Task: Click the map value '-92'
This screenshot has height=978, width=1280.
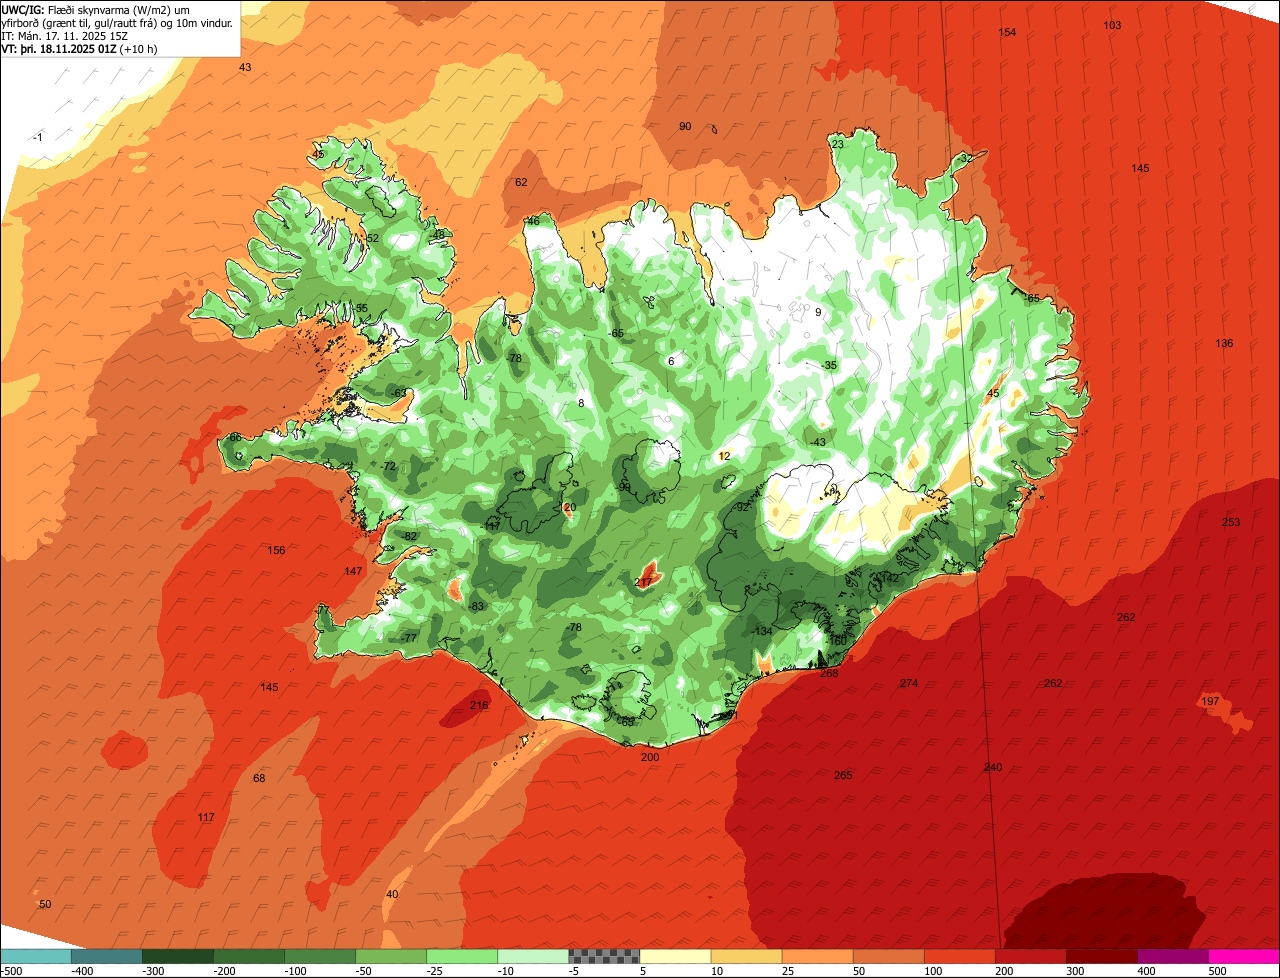Action: coord(741,507)
